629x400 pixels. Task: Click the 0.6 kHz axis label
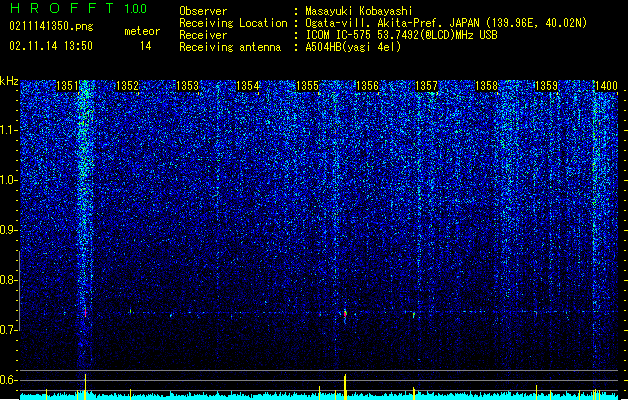click(9, 380)
